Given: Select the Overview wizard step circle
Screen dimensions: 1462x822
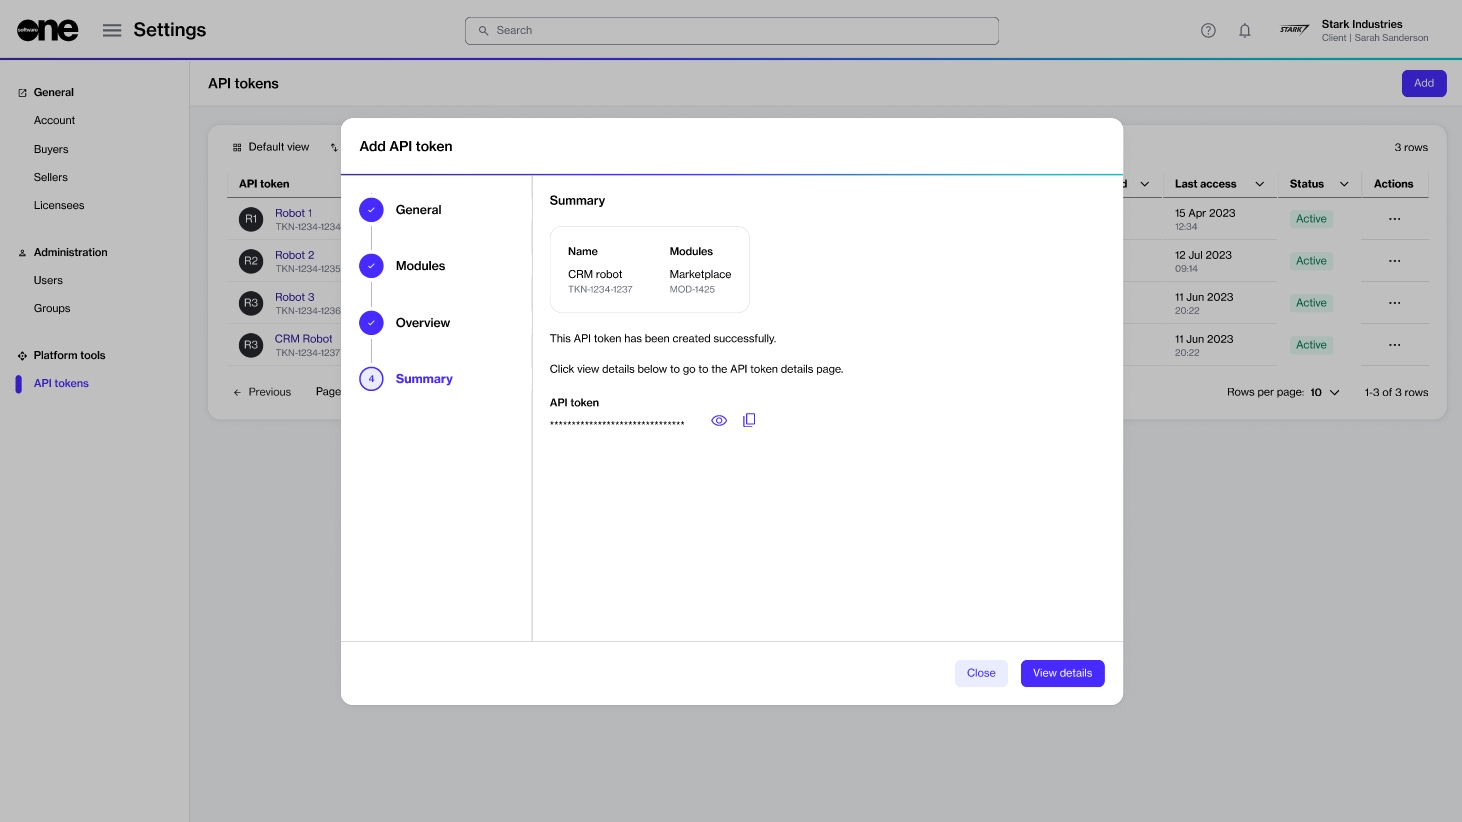Looking at the screenshot, I should [x=371, y=323].
